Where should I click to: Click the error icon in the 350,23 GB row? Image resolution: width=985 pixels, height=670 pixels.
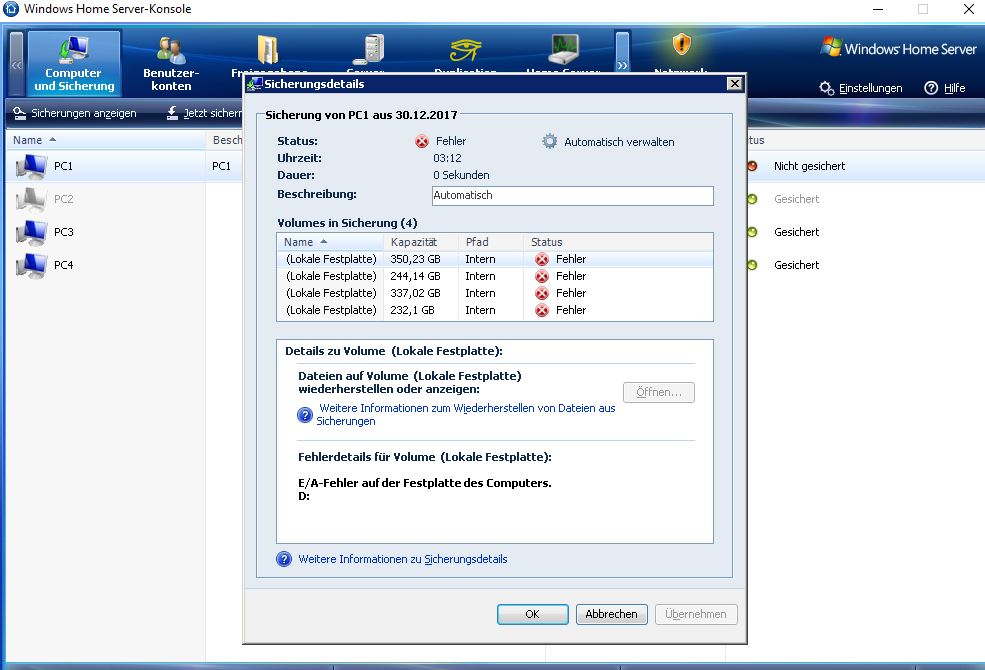tap(541, 259)
